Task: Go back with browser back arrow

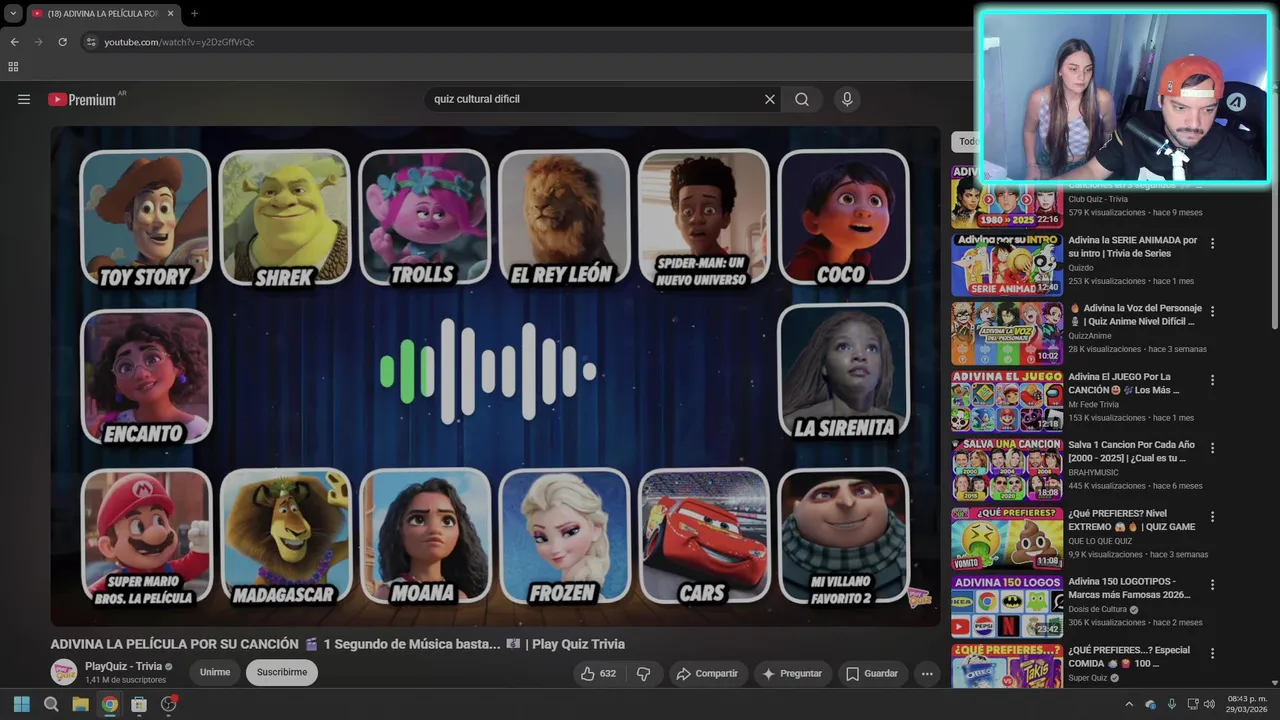Action: (14, 42)
